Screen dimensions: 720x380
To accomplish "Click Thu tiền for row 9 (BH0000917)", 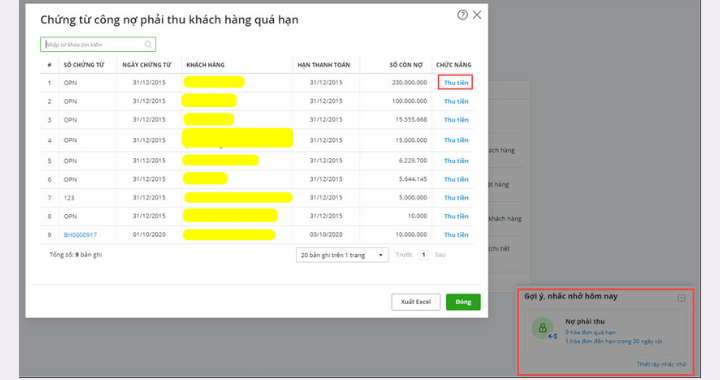I will [456, 235].
